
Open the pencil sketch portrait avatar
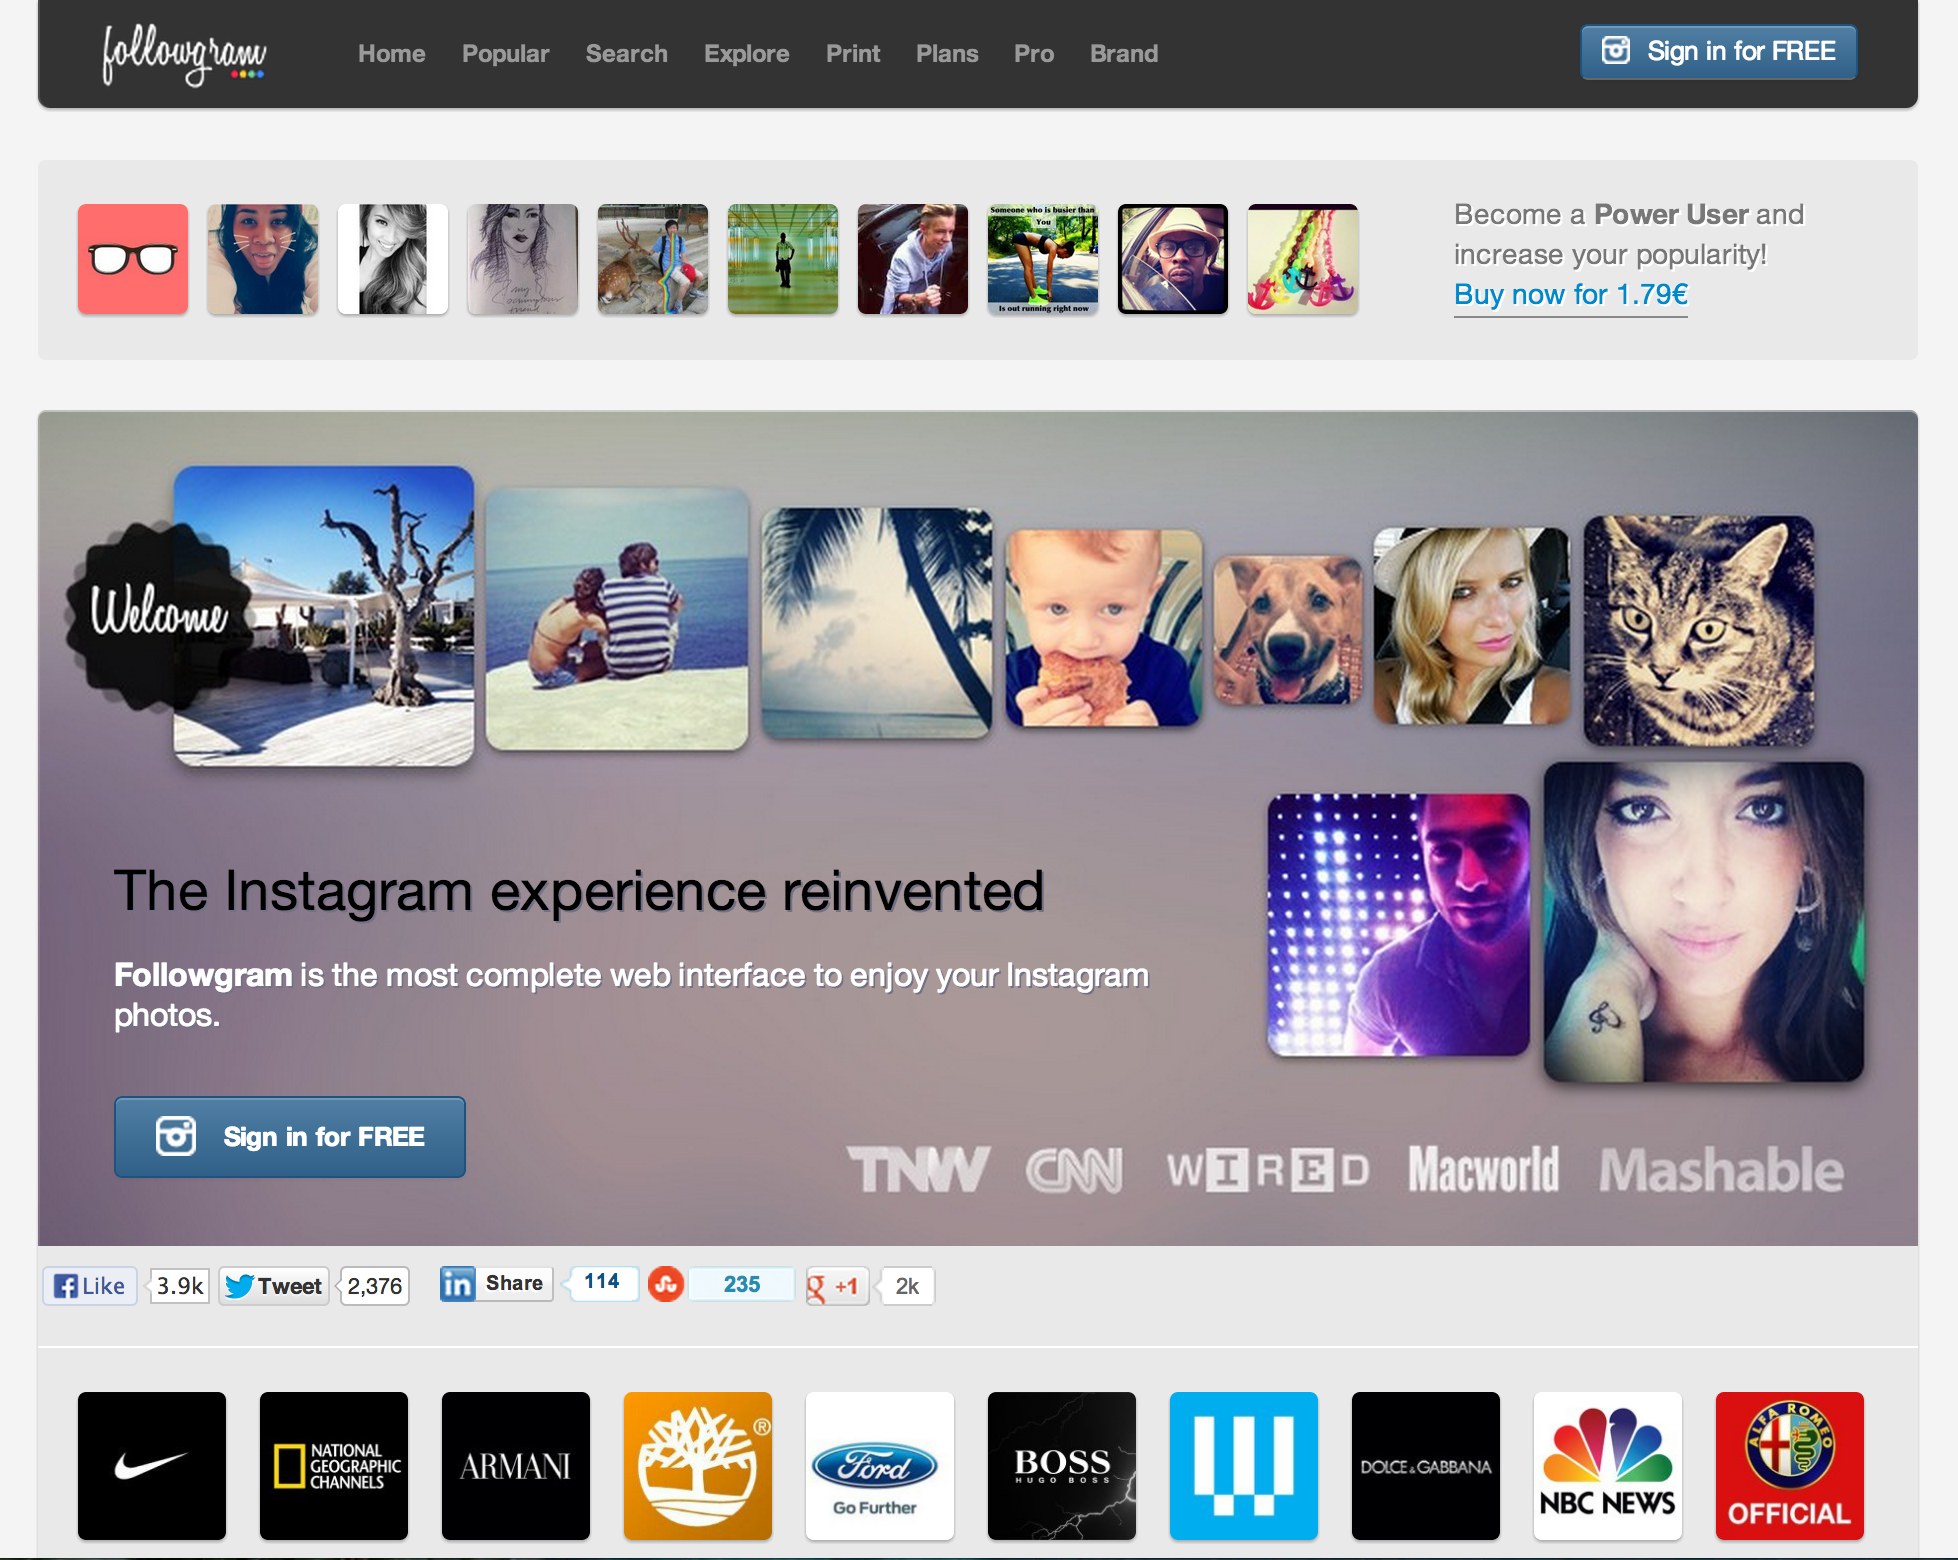pyautogui.click(x=523, y=259)
